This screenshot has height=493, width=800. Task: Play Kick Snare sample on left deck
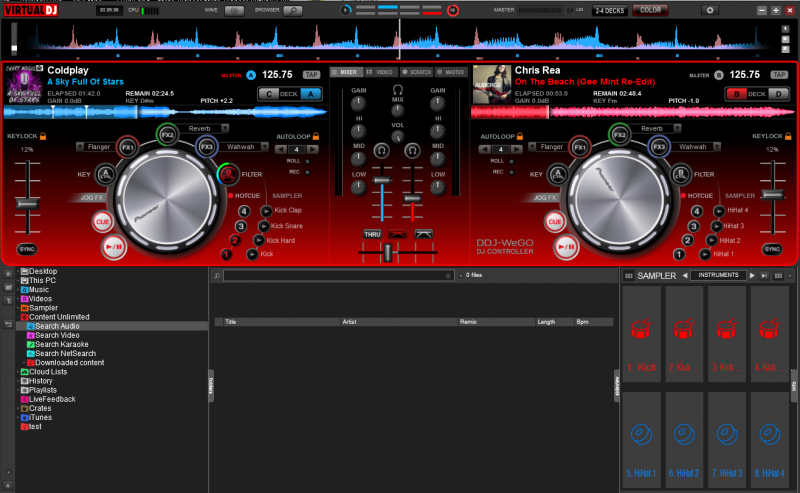[x=263, y=226]
